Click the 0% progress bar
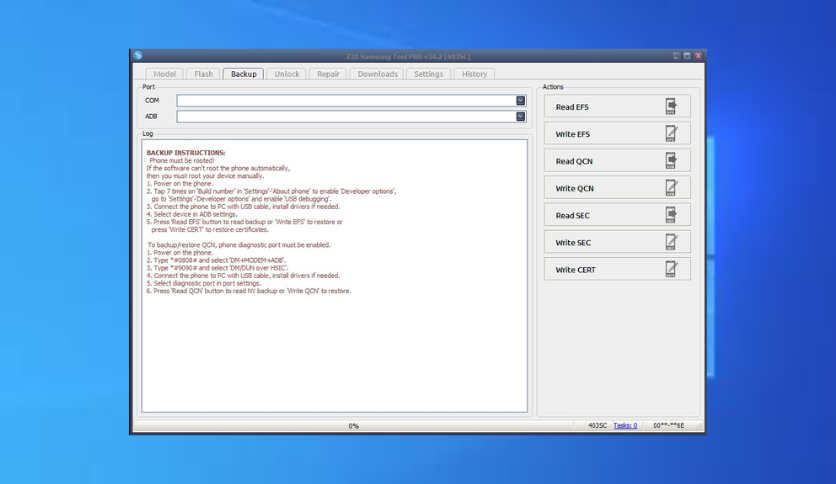Image resolution: width=836 pixels, height=484 pixels. (x=353, y=426)
